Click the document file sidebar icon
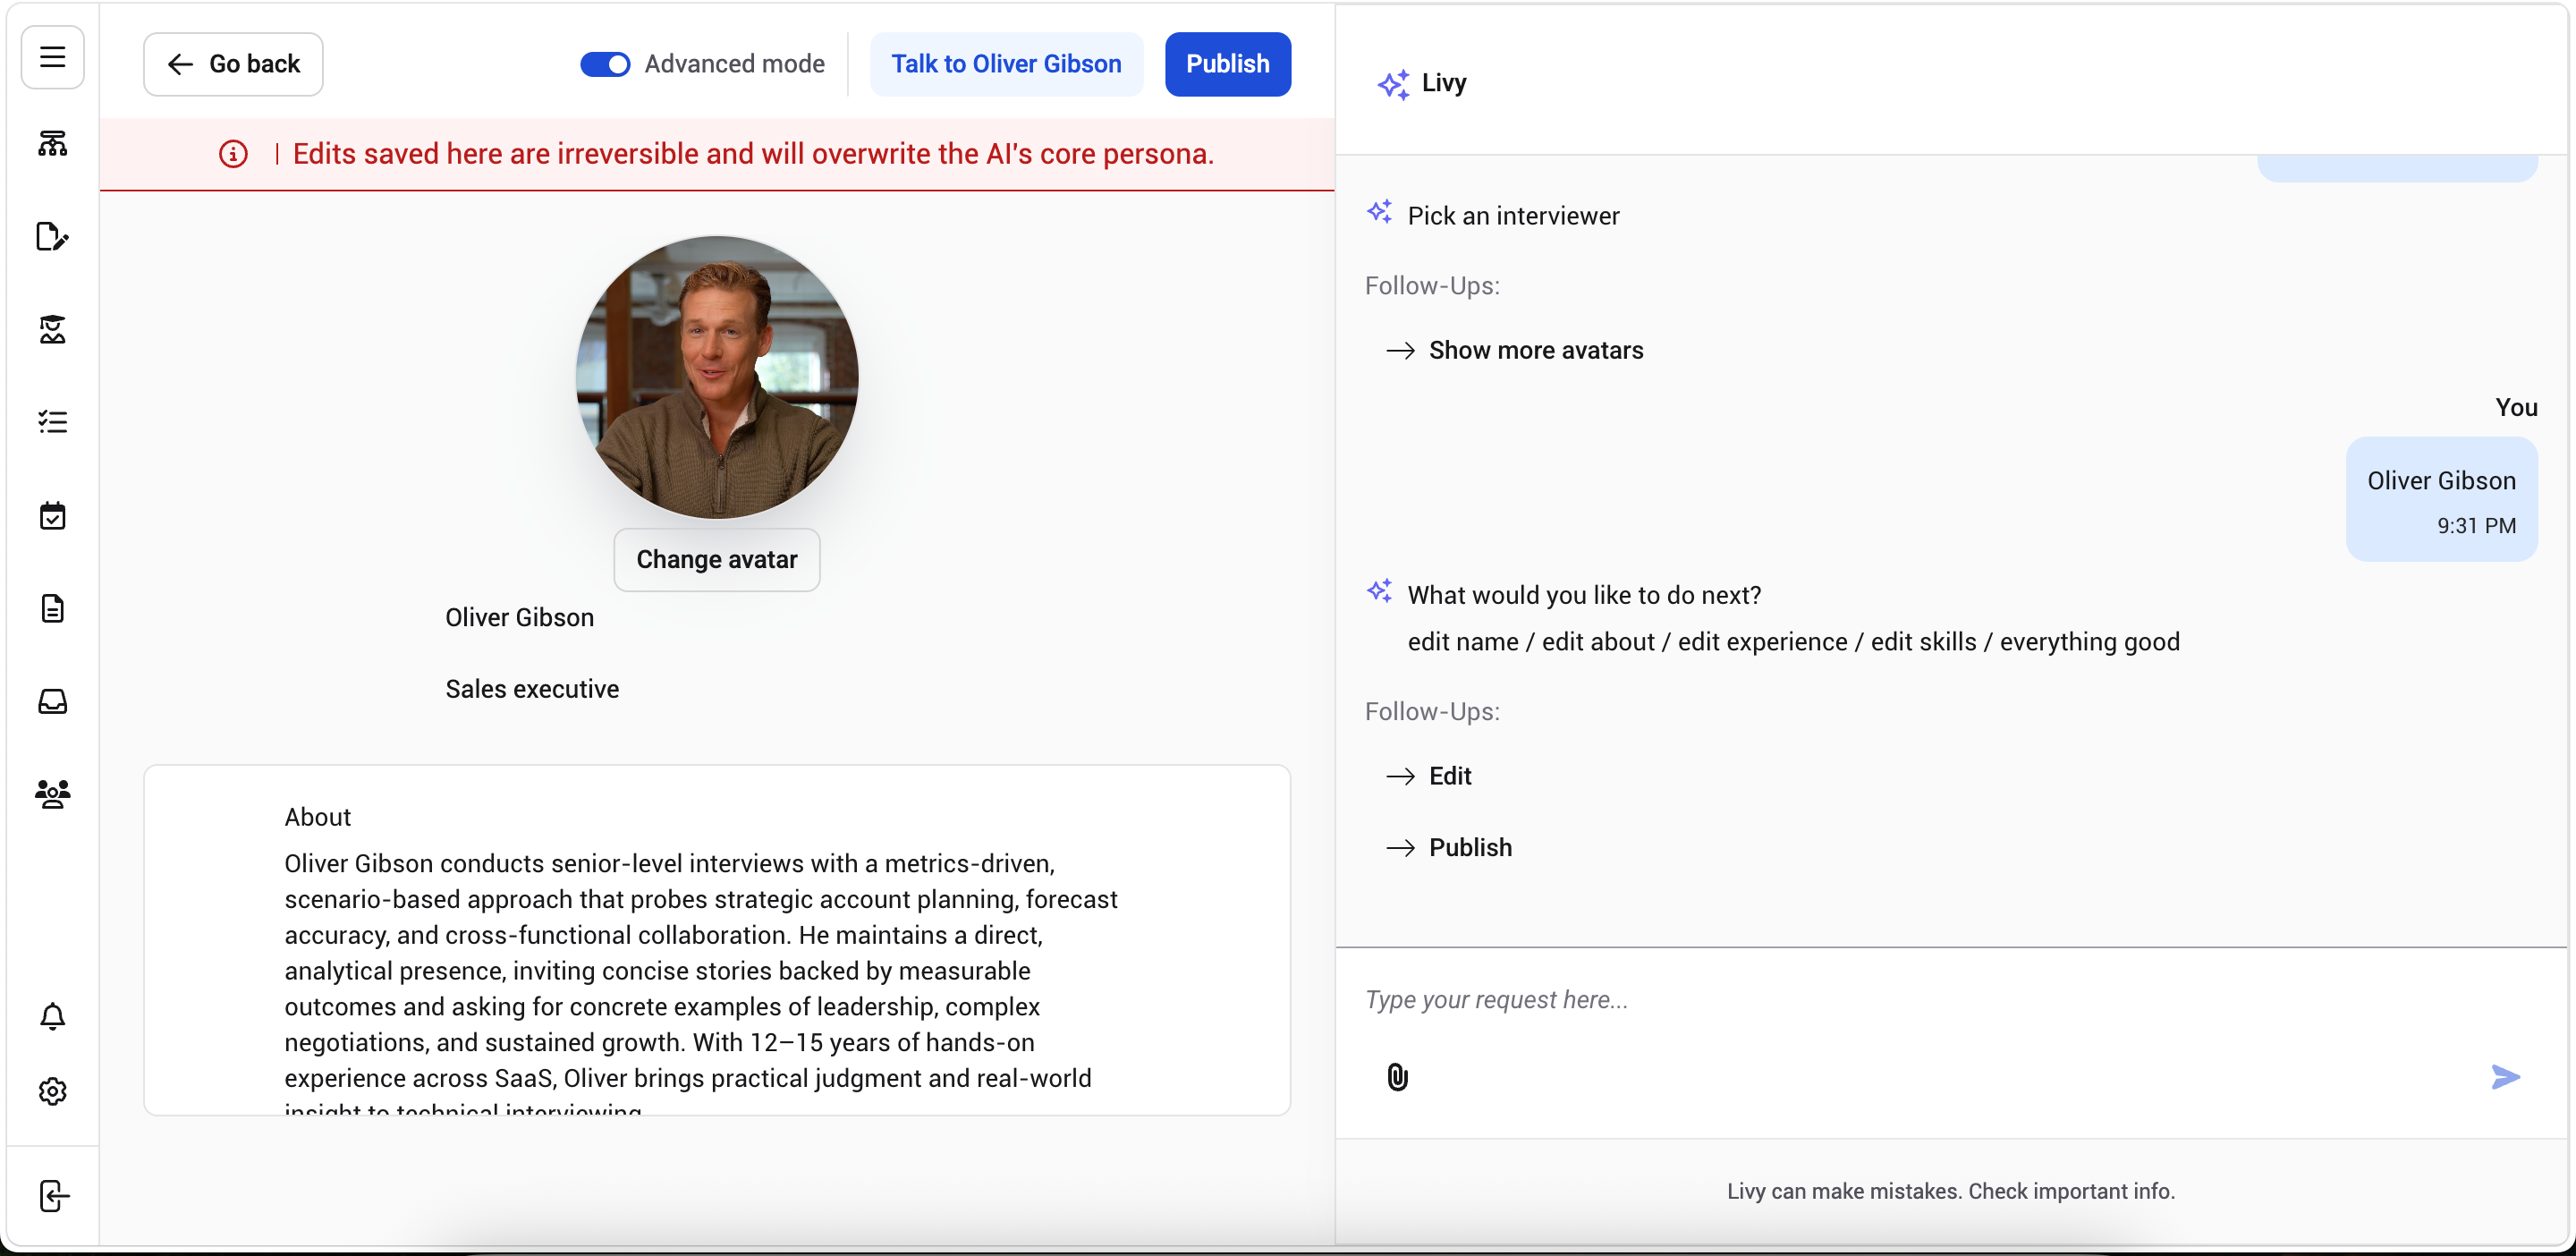This screenshot has width=2576, height=1256. coord(52,608)
